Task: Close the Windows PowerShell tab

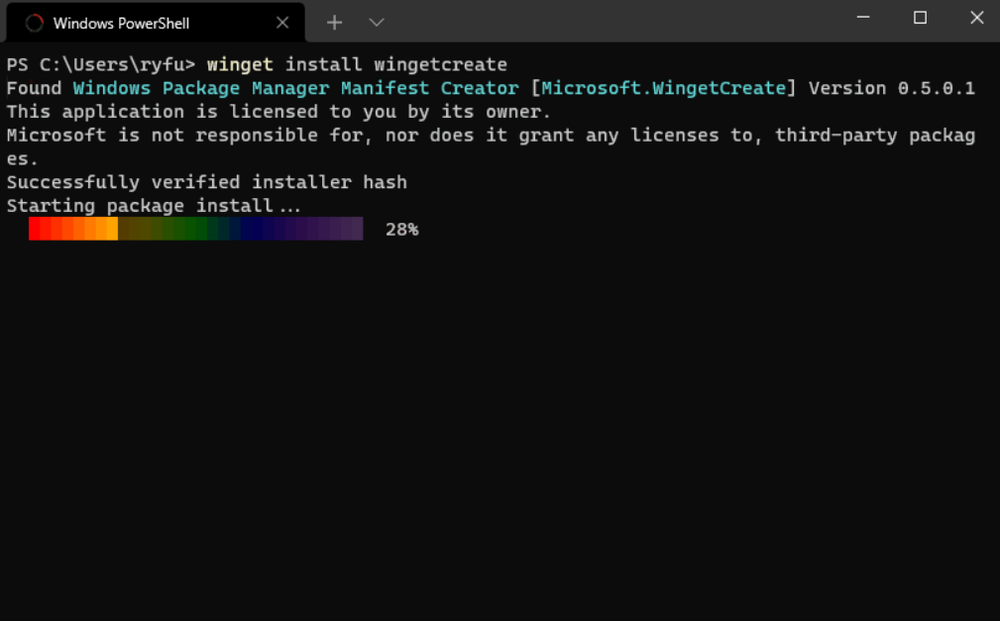Action: point(283,23)
